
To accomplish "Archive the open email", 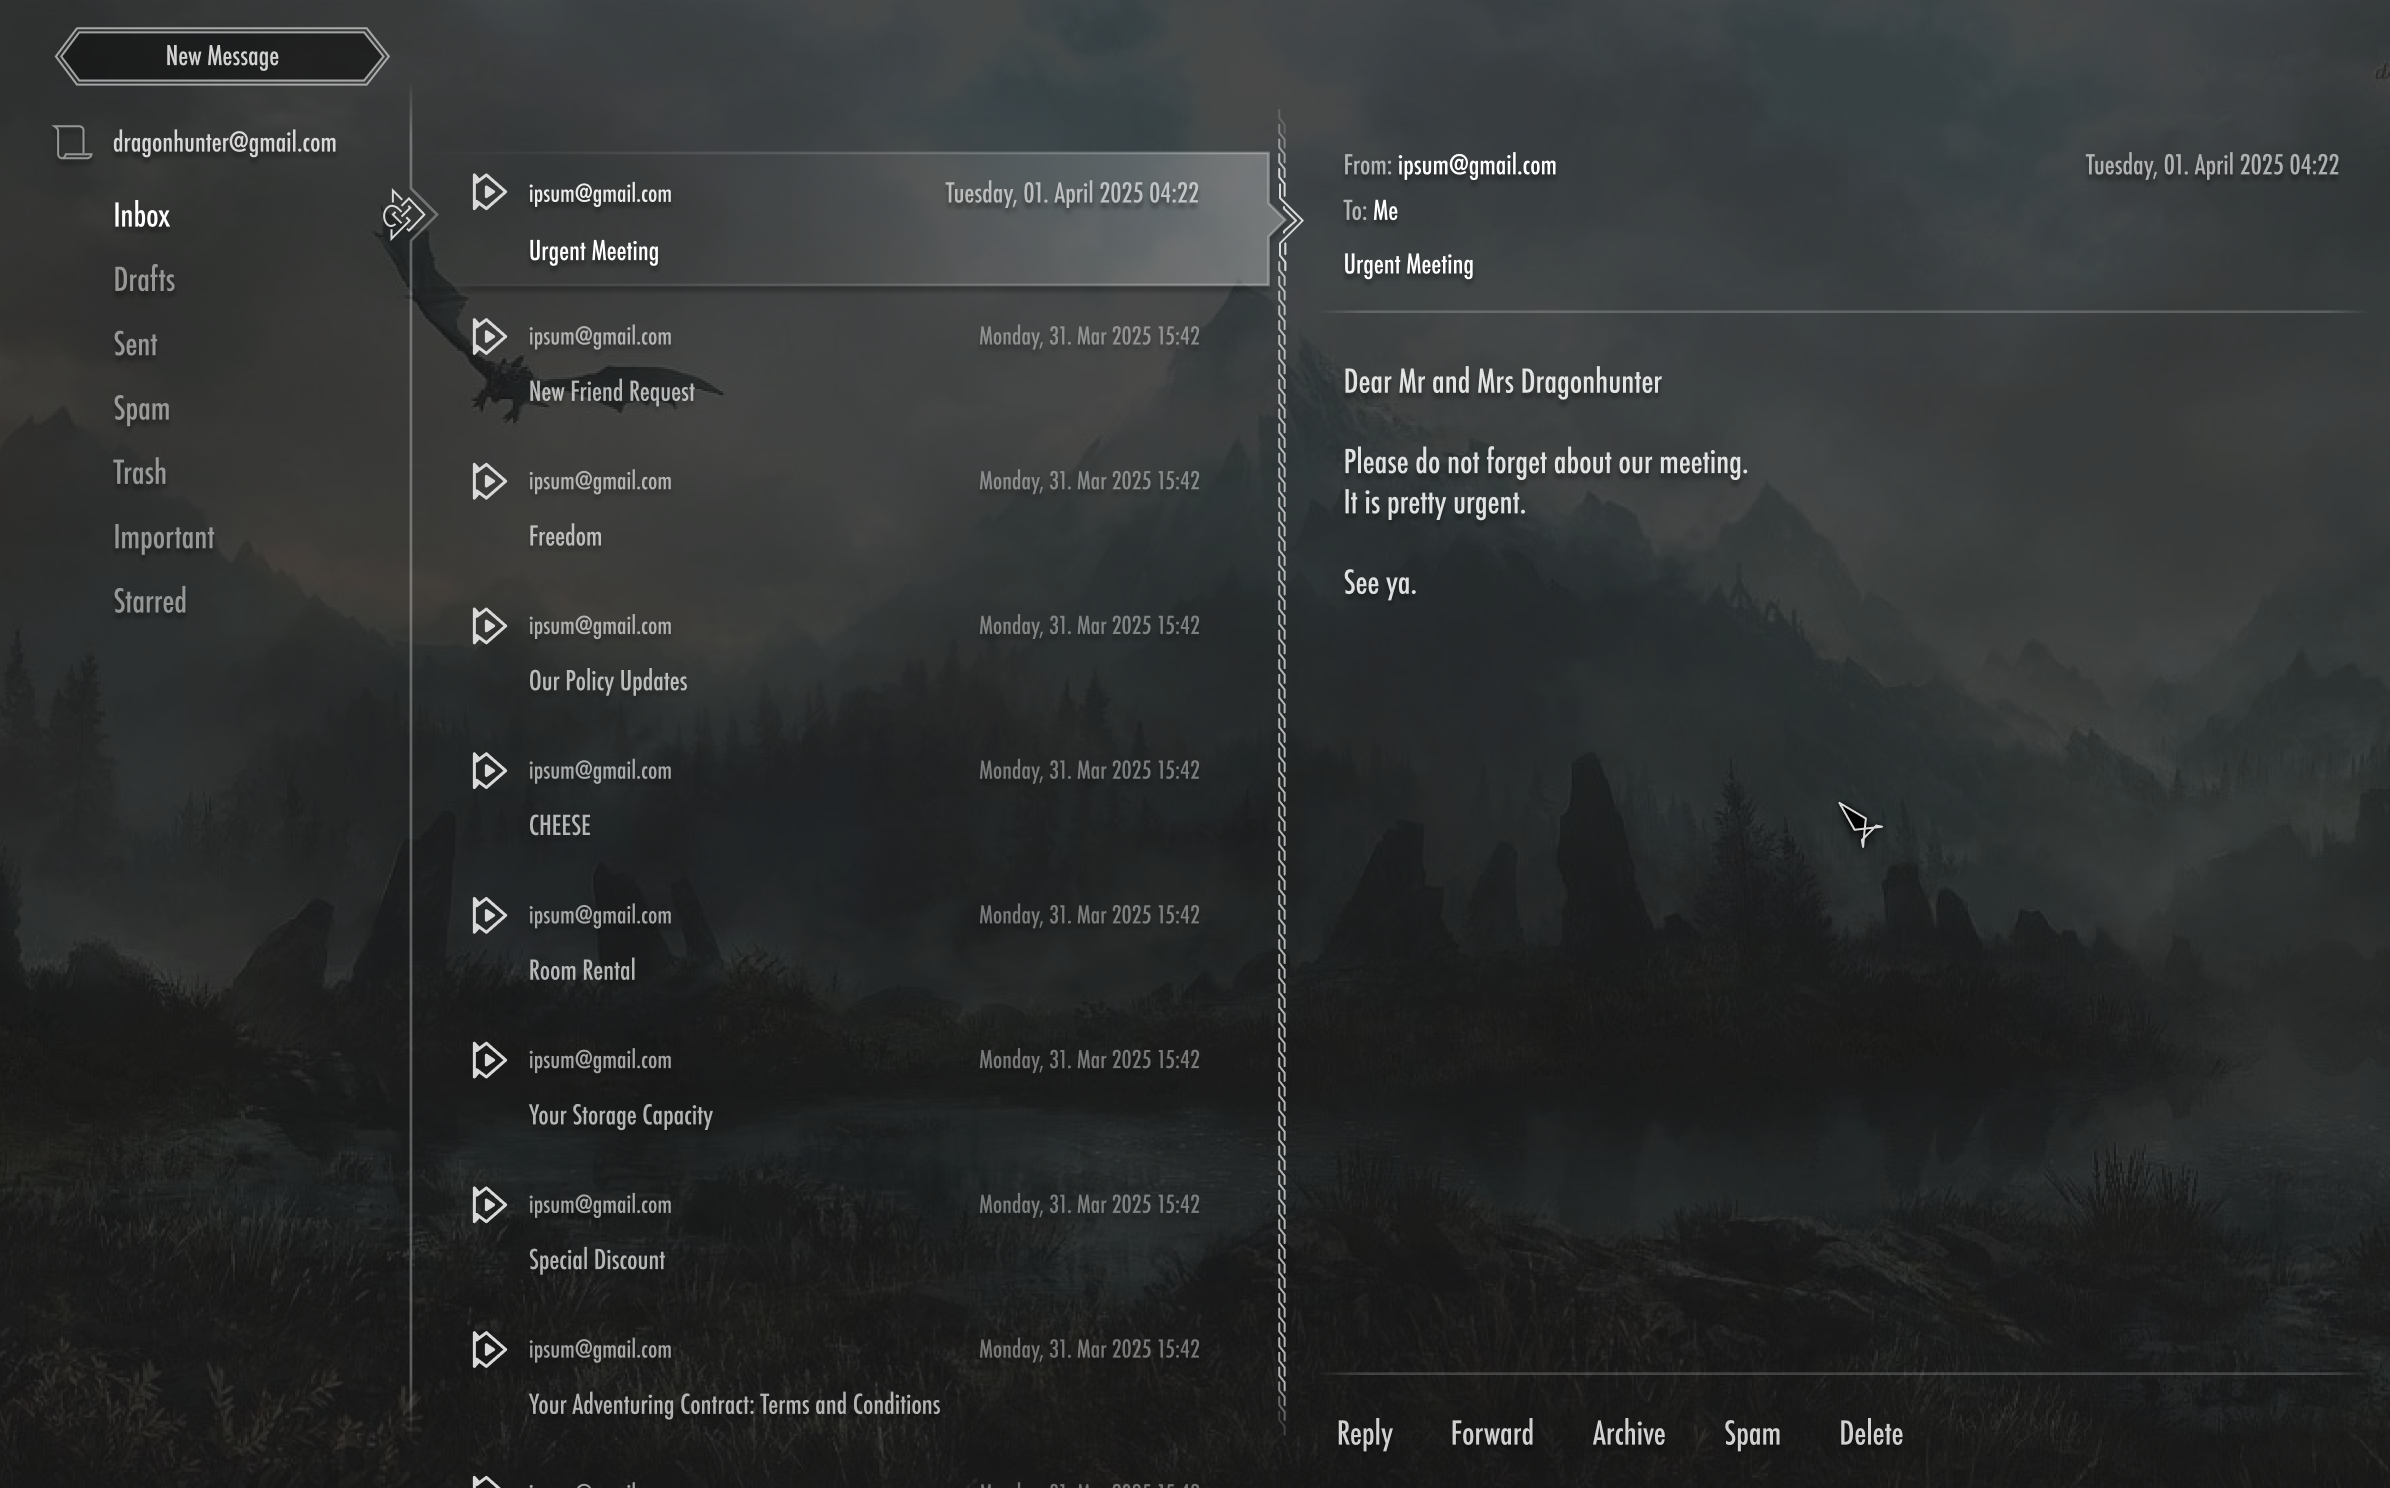I will click(x=1628, y=1434).
